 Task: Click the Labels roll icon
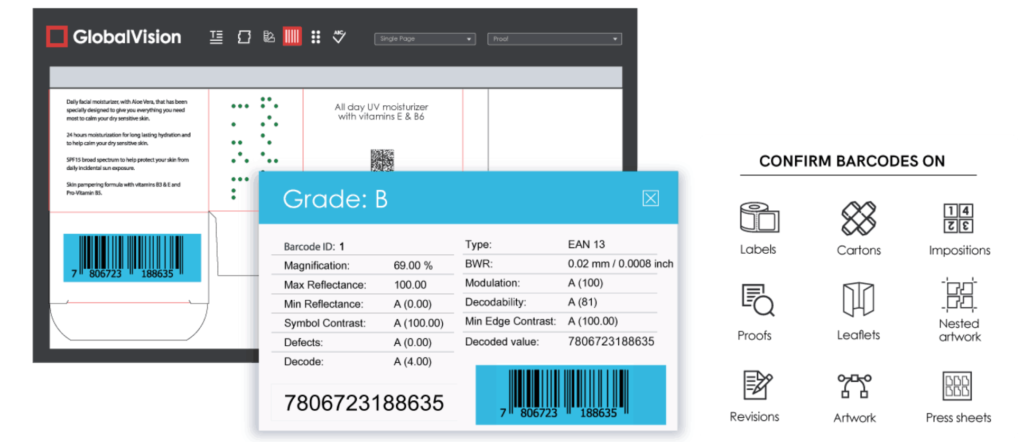[758, 218]
